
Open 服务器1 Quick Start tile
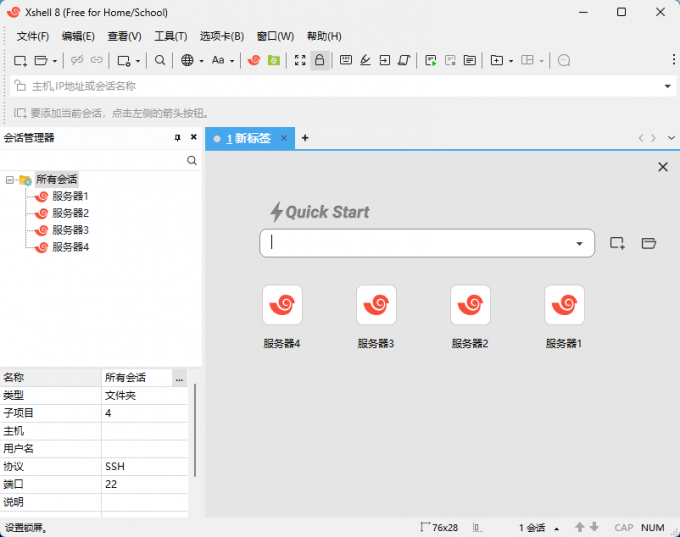click(x=564, y=305)
